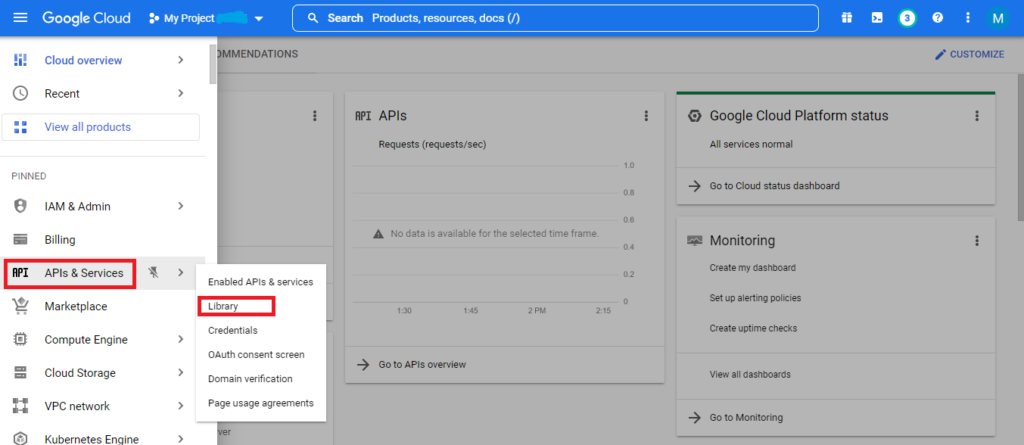The width and height of the screenshot is (1024, 445).
Task: Focus the Search products, resources, docs field
Action: (555, 18)
